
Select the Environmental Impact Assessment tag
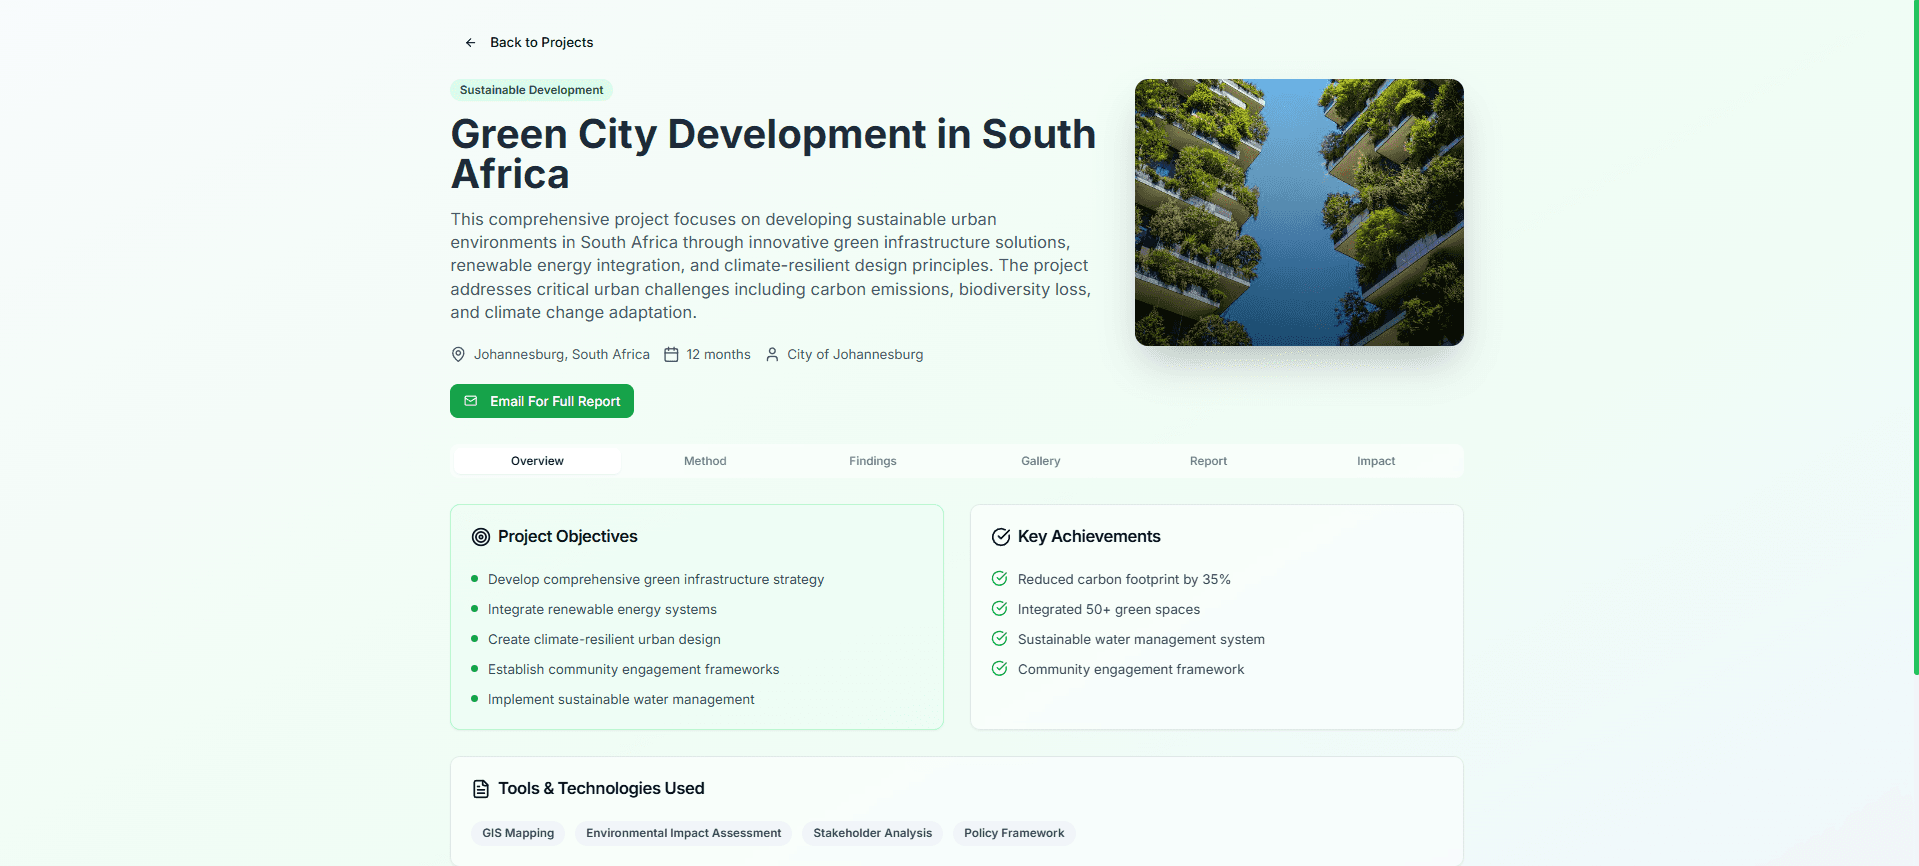point(684,833)
